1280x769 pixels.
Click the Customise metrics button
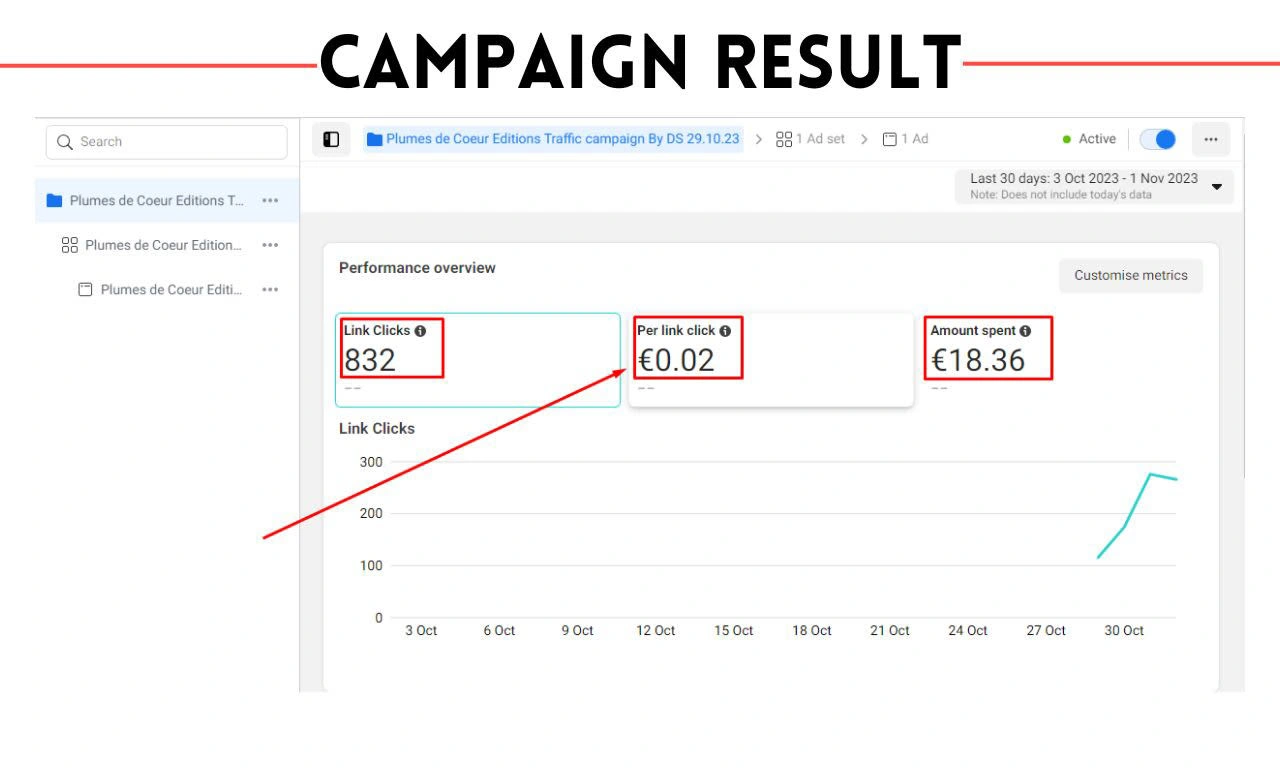(x=1131, y=275)
